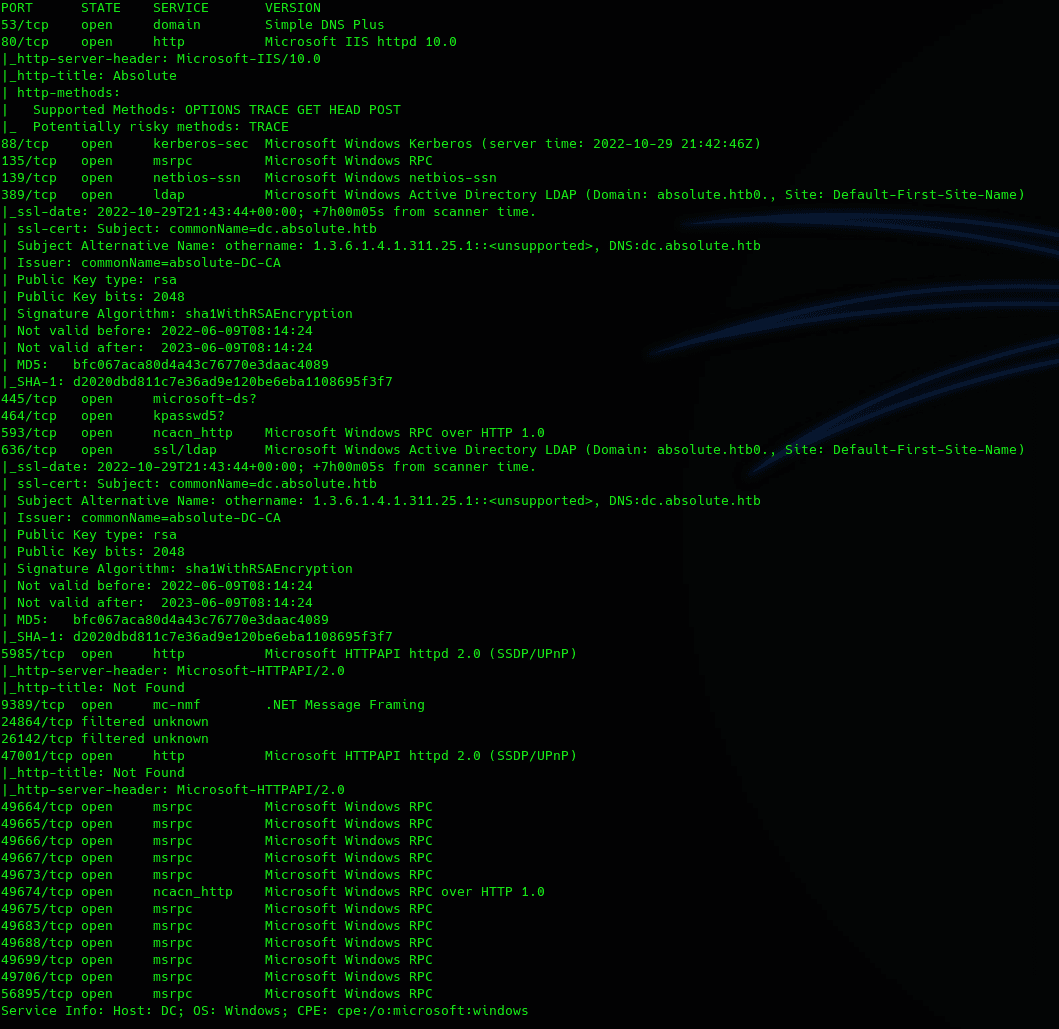Click the "Service Info: Host: DC" line
This screenshot has height=1029, width=1059.
[265, 1011]
